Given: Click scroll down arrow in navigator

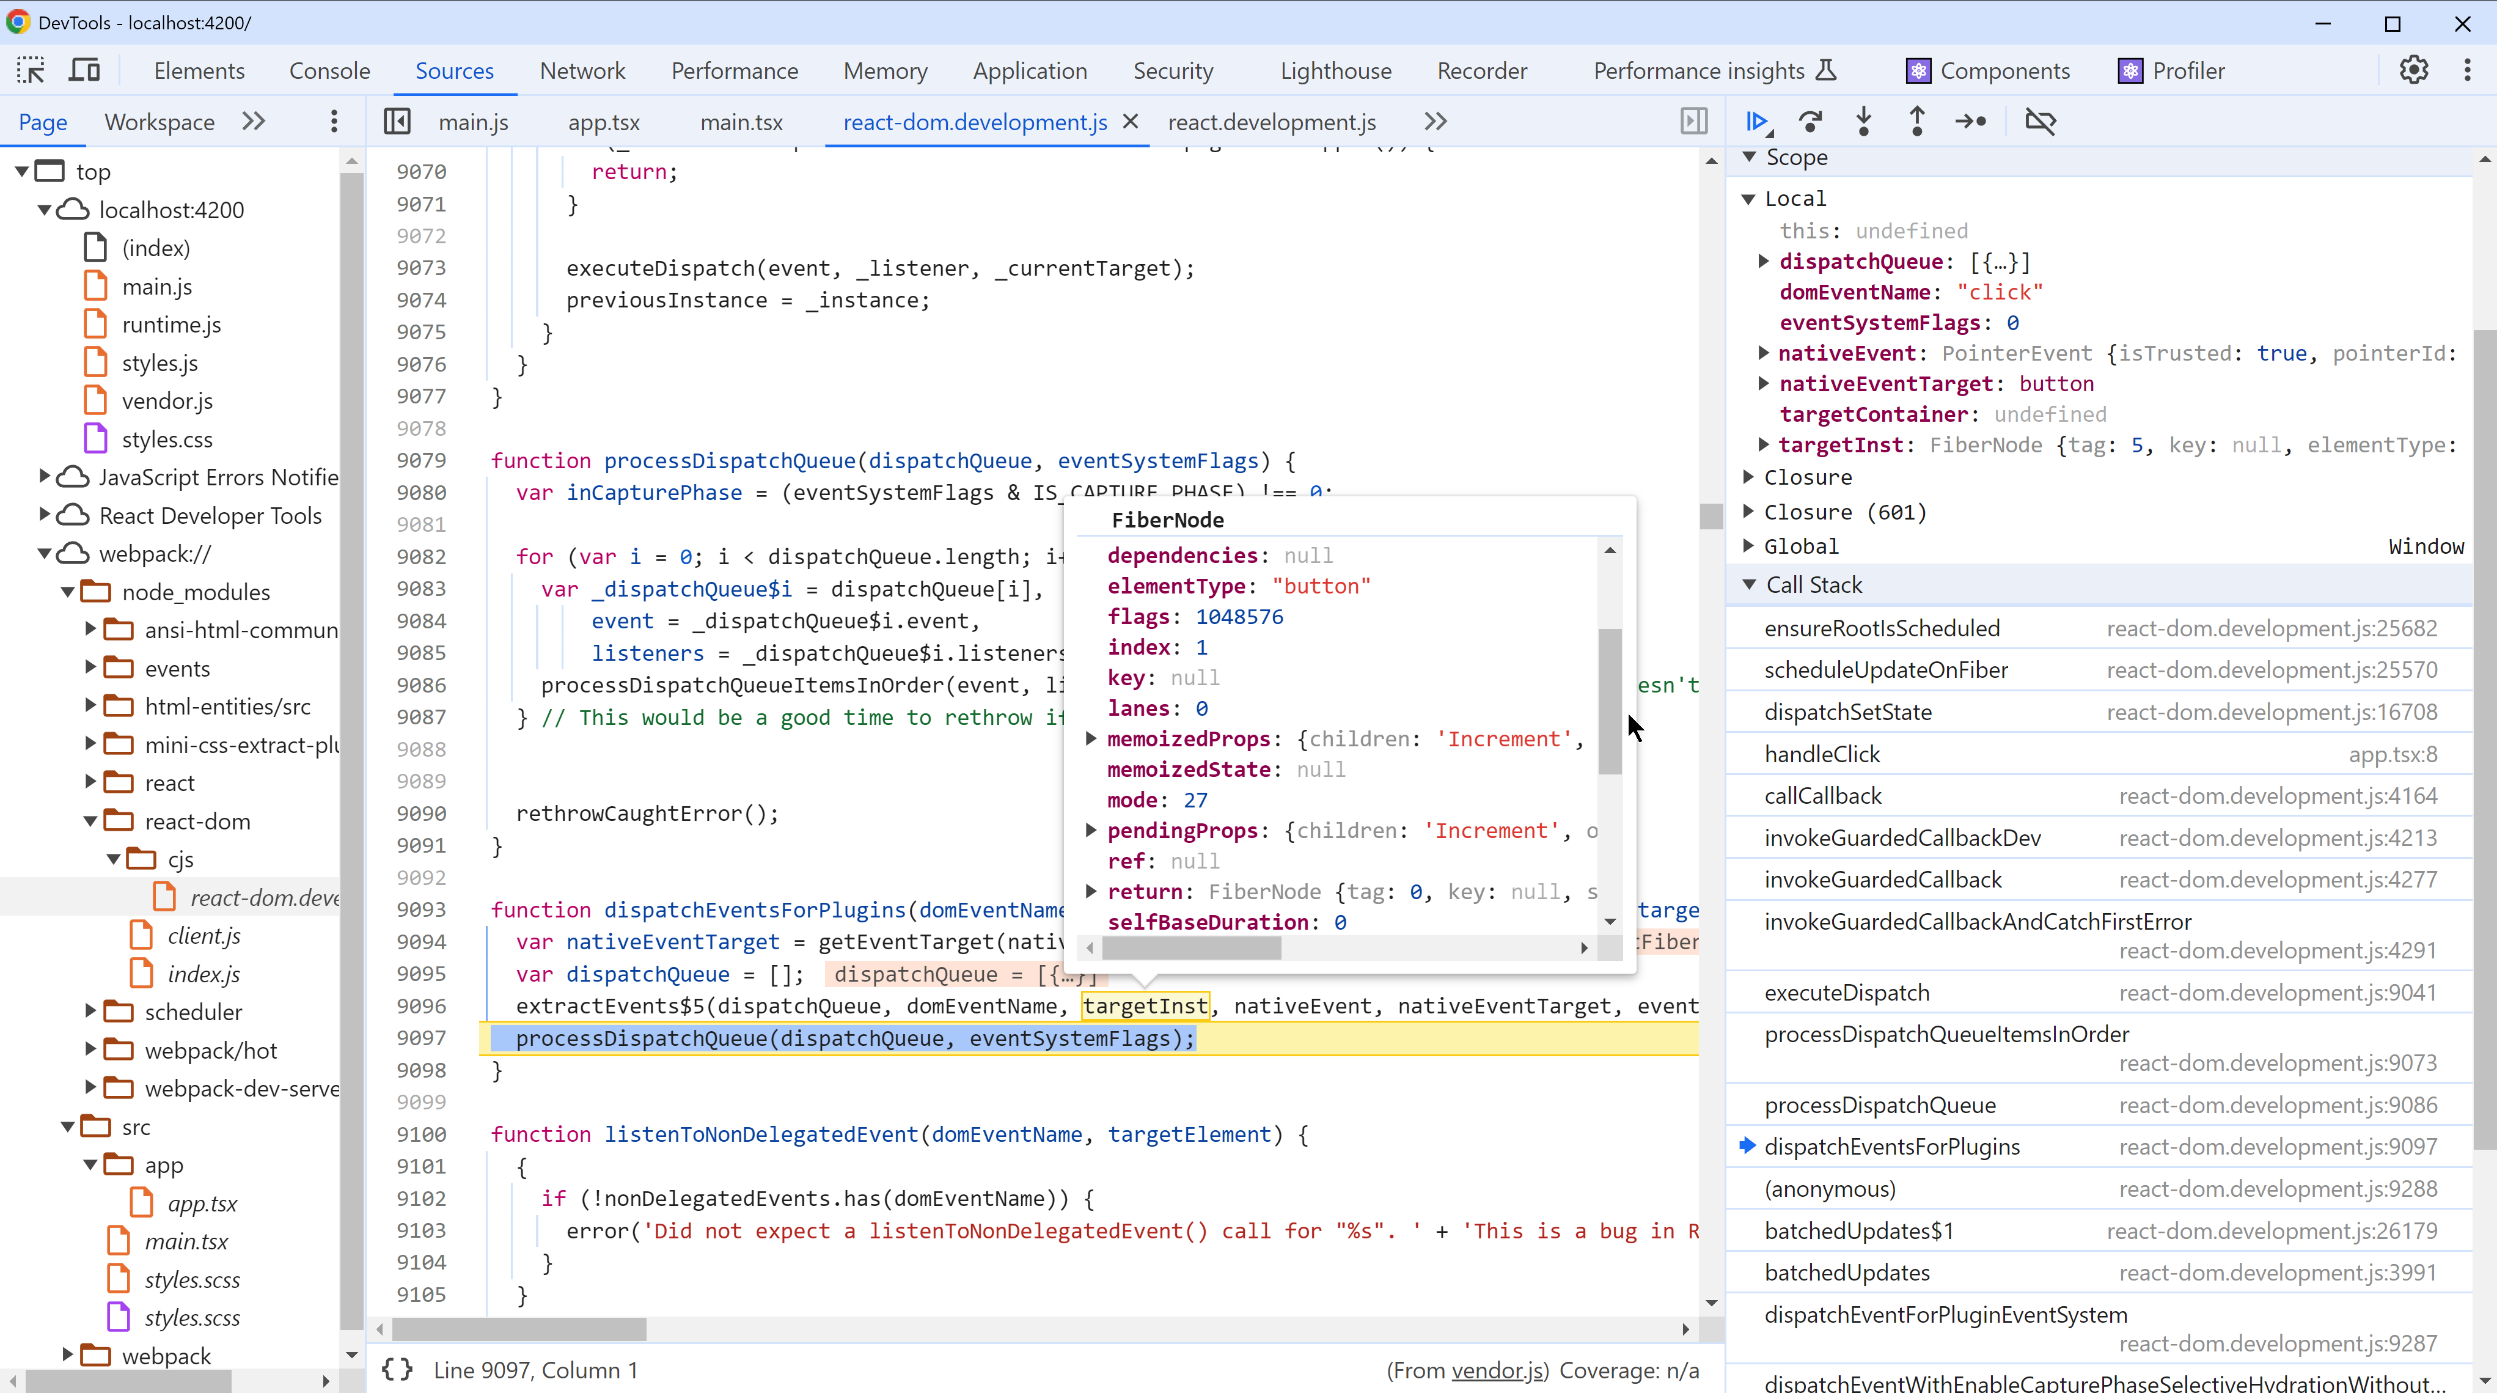Looking at the screenshot, I should point(351,1356).
